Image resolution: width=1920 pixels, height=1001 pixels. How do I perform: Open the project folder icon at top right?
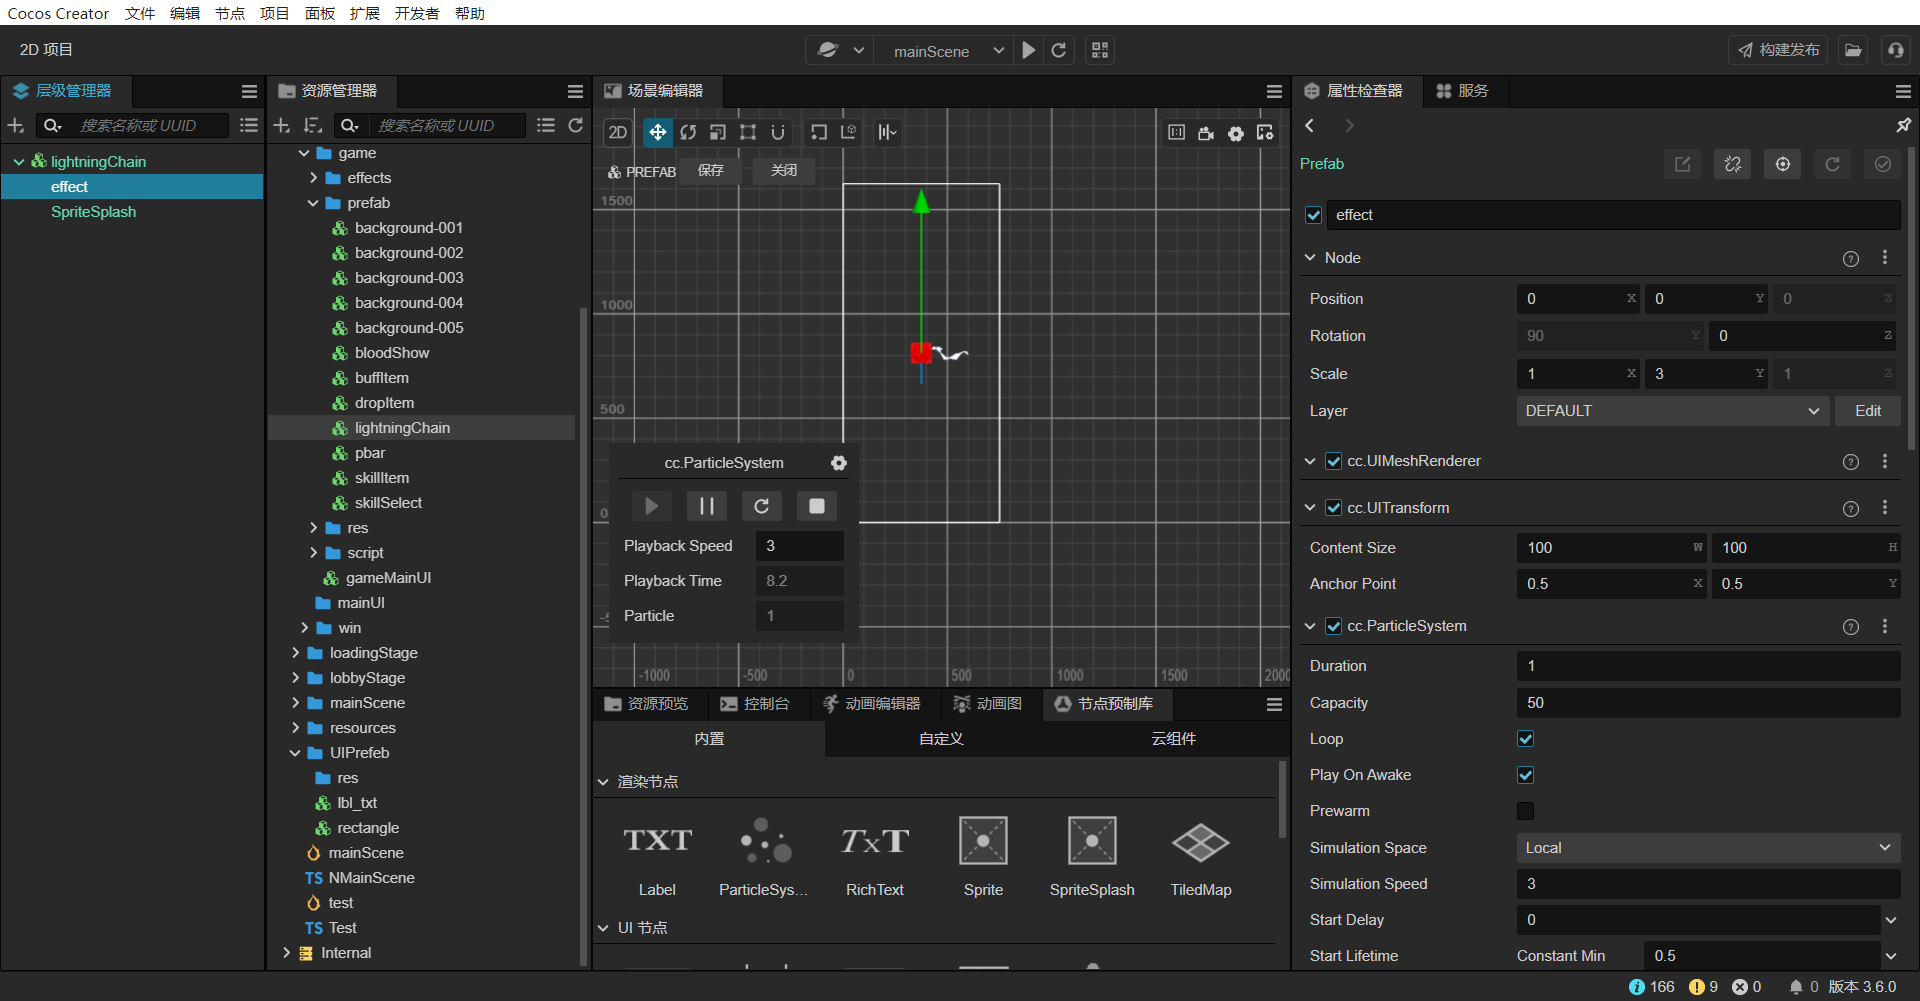coord(1853,50)
